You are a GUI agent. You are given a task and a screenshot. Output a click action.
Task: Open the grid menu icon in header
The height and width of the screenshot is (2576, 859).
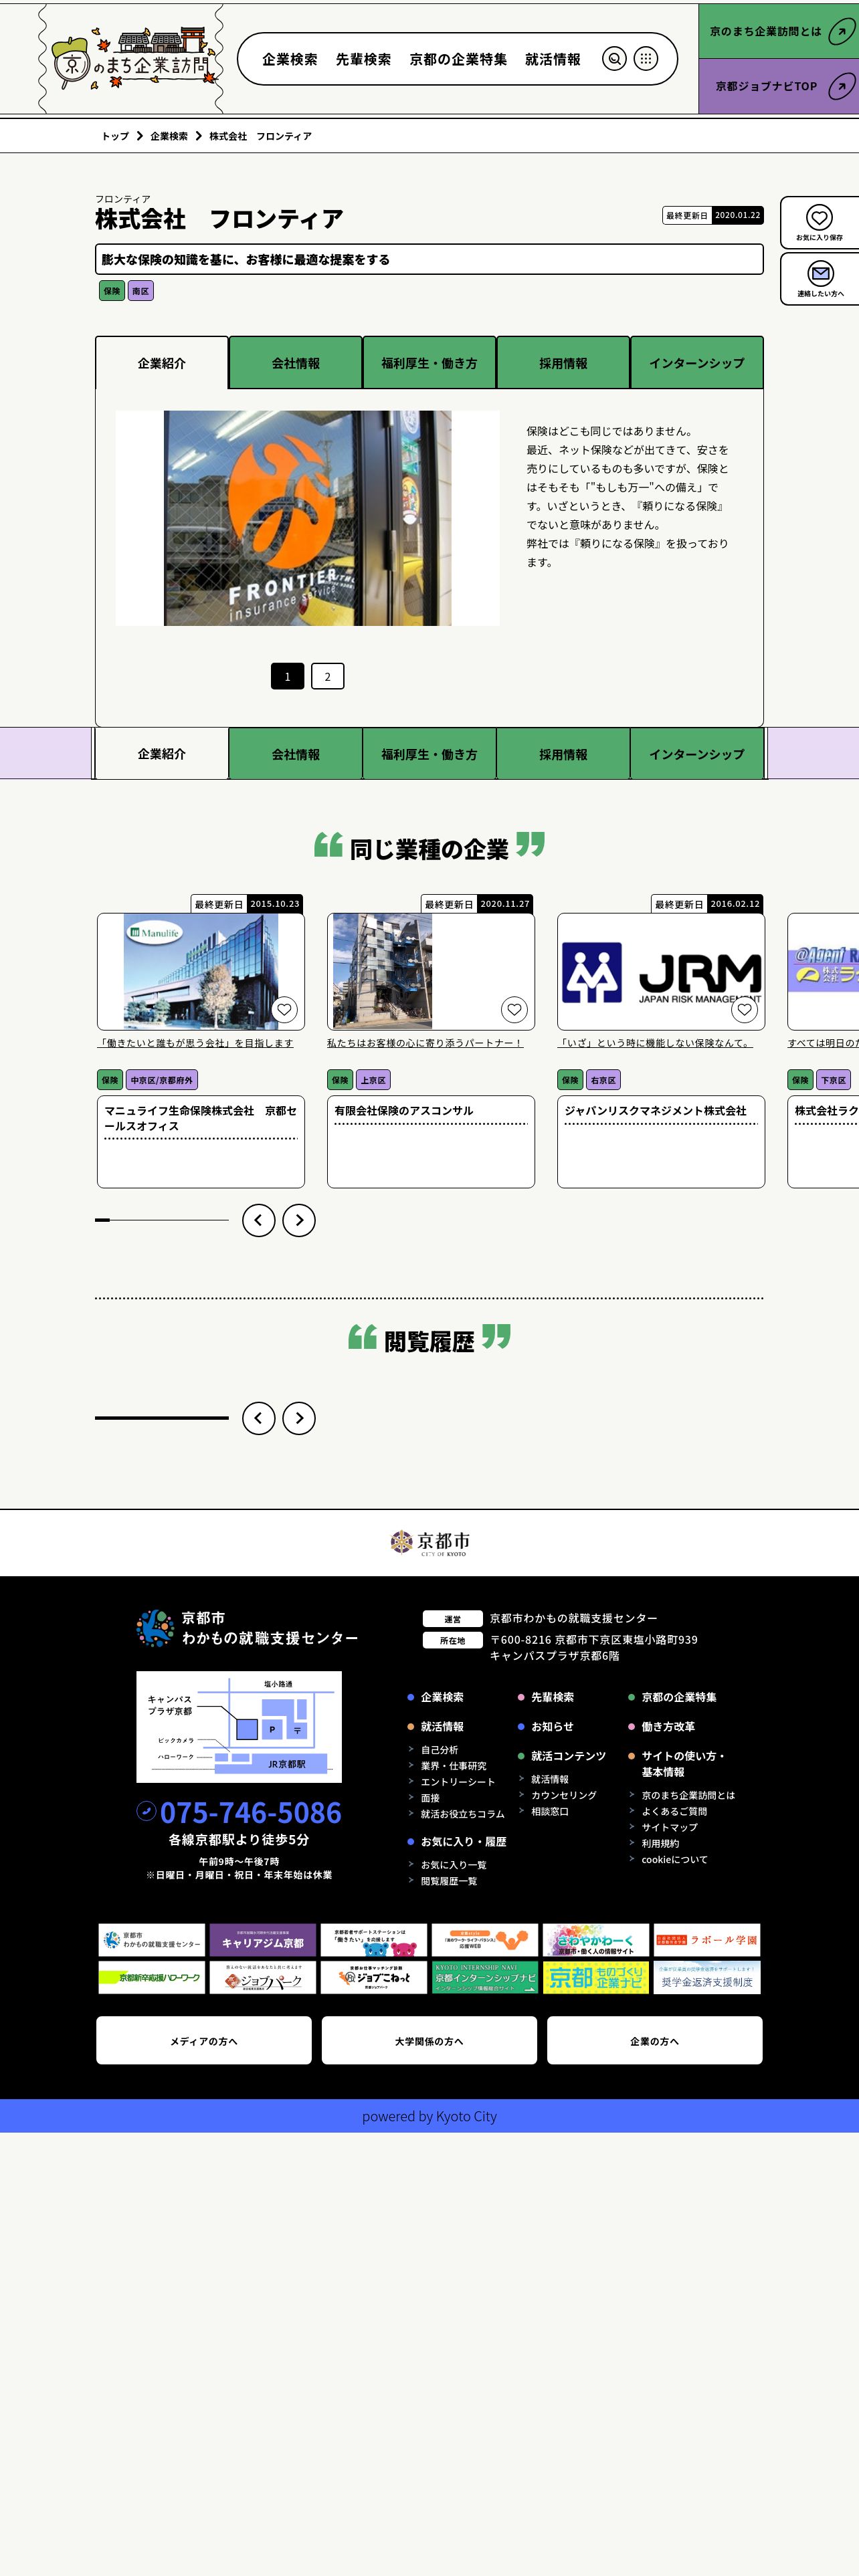point(646,59)
